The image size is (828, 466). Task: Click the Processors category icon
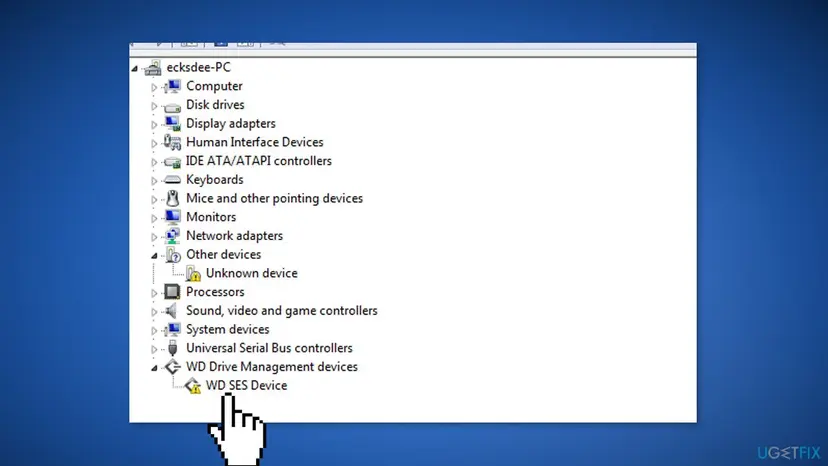coord(172,292)
